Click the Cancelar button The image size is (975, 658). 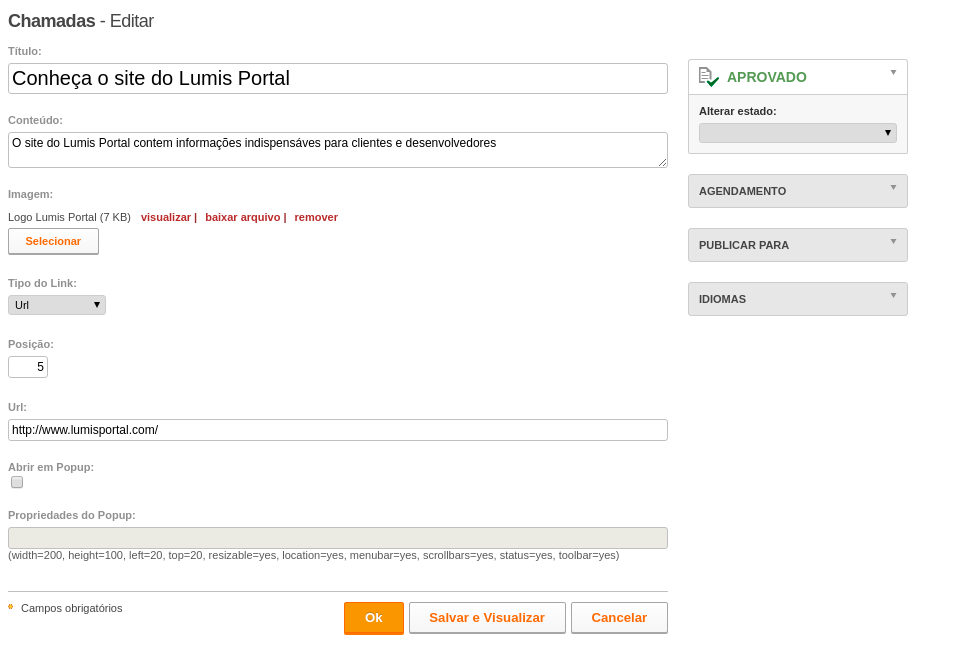pos(619,618)
